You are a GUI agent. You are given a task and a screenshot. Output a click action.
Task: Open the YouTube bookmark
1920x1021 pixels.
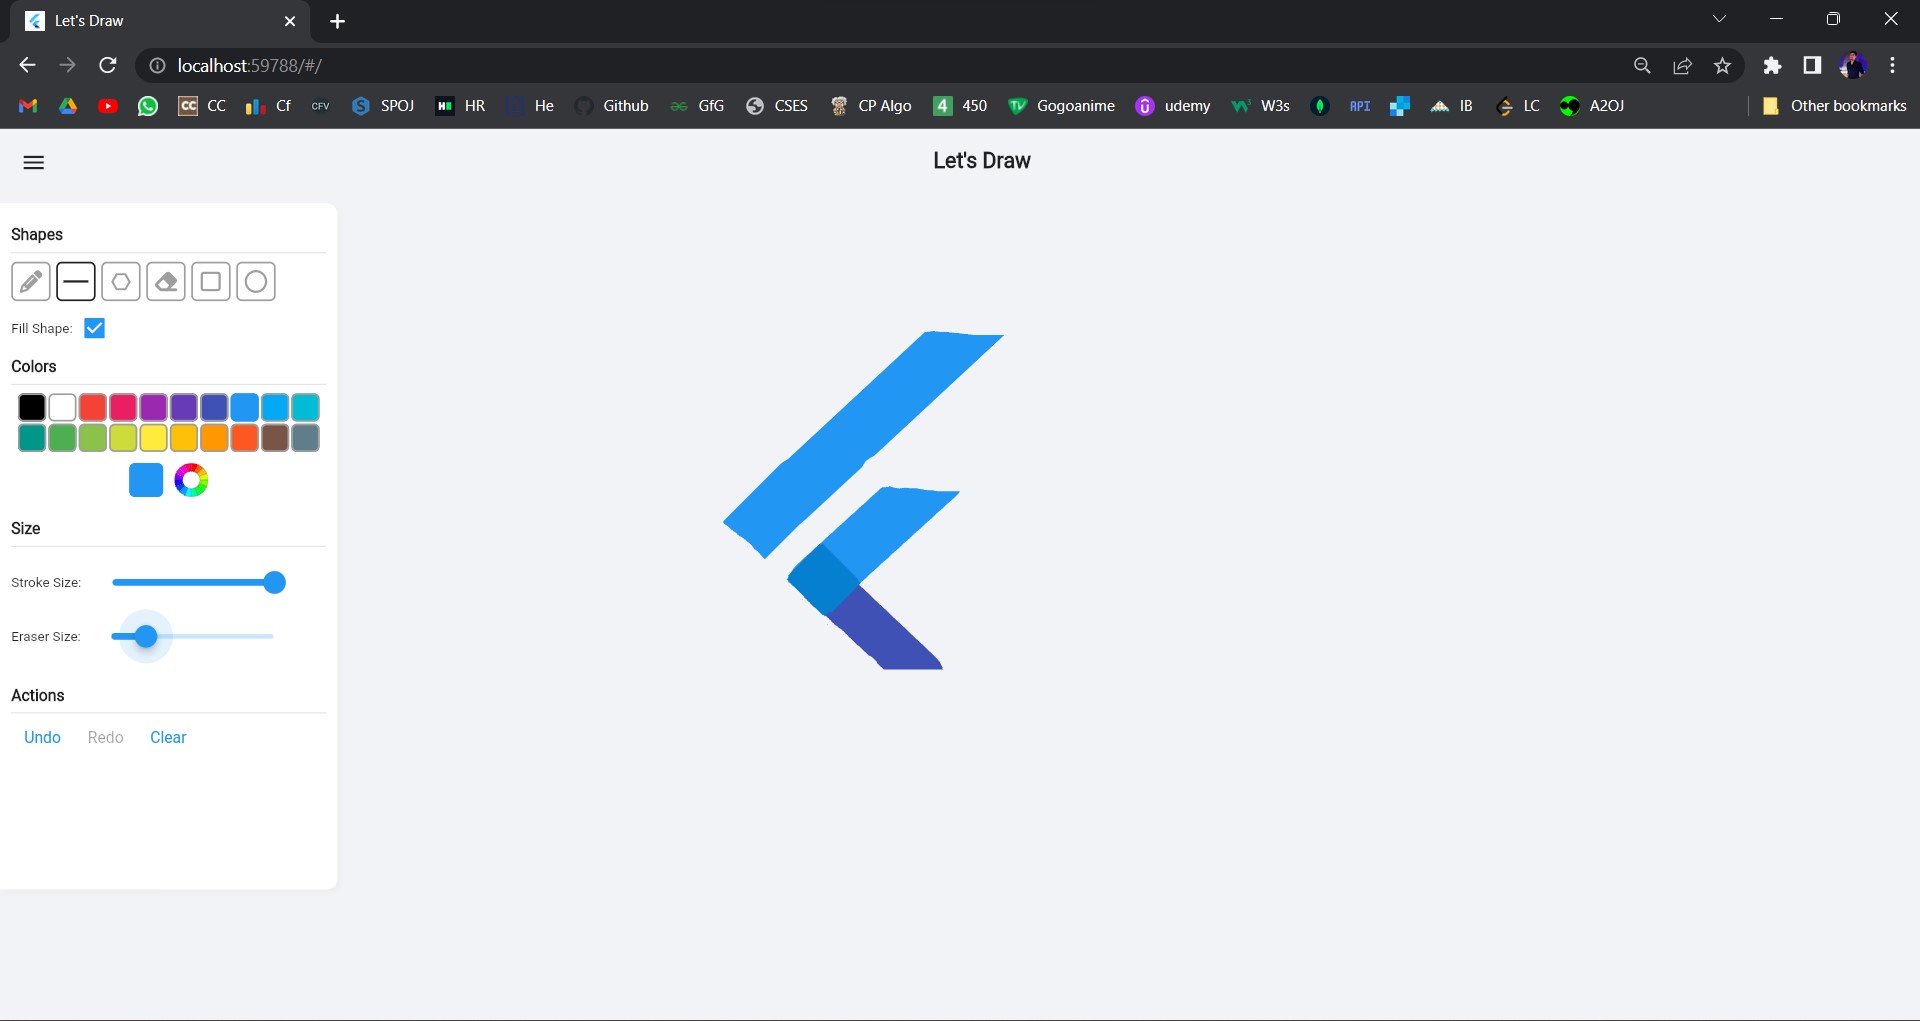click(x=108, y=106)
